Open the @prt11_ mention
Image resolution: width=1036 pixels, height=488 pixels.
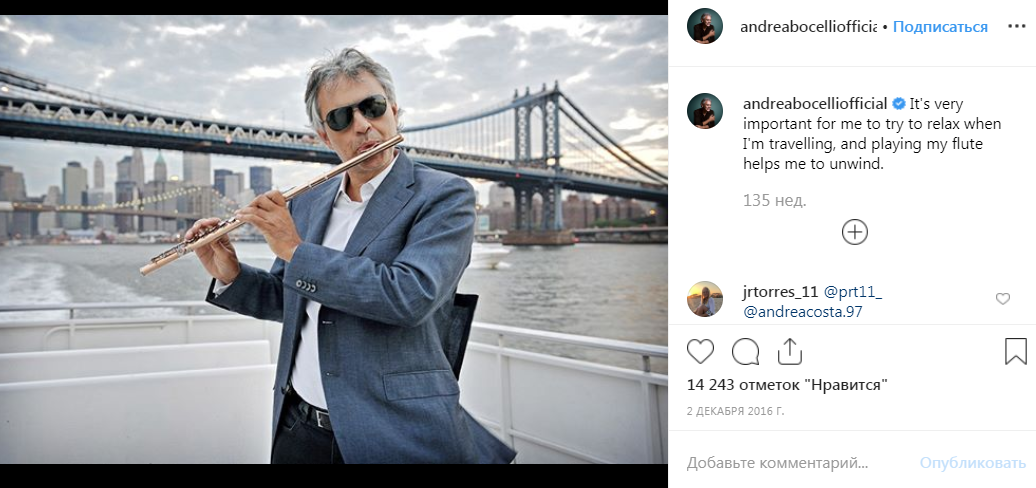(x=852, y=292)
